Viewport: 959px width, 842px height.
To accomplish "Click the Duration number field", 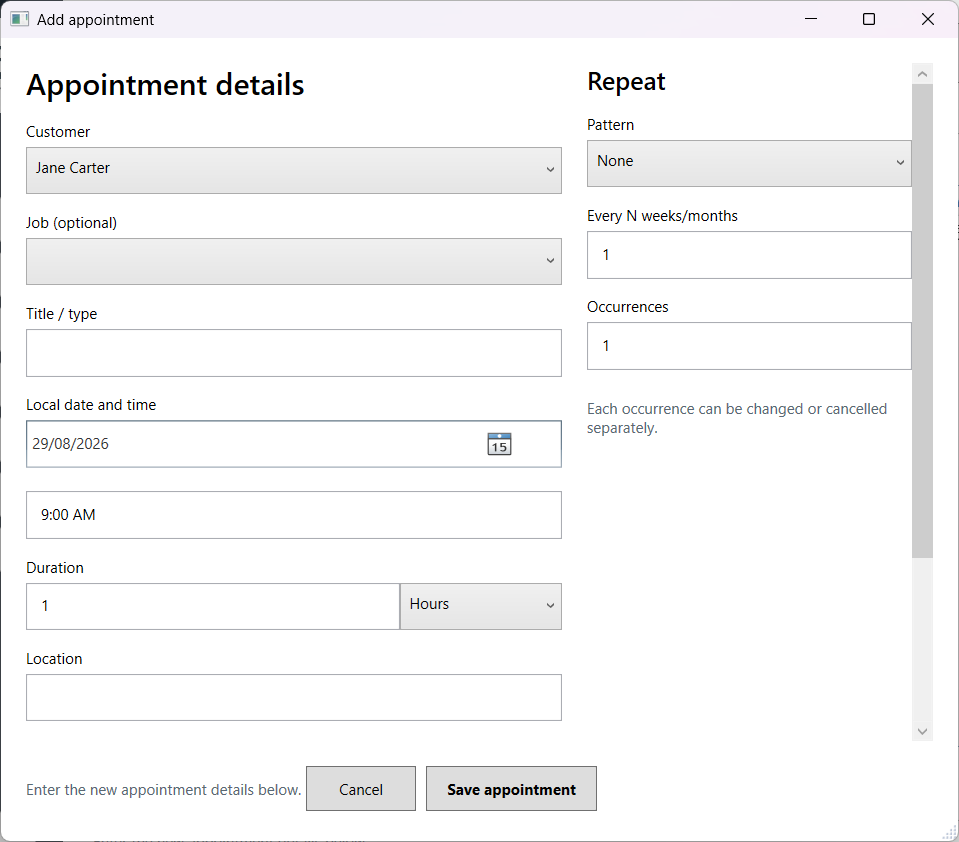I will 213,606.
